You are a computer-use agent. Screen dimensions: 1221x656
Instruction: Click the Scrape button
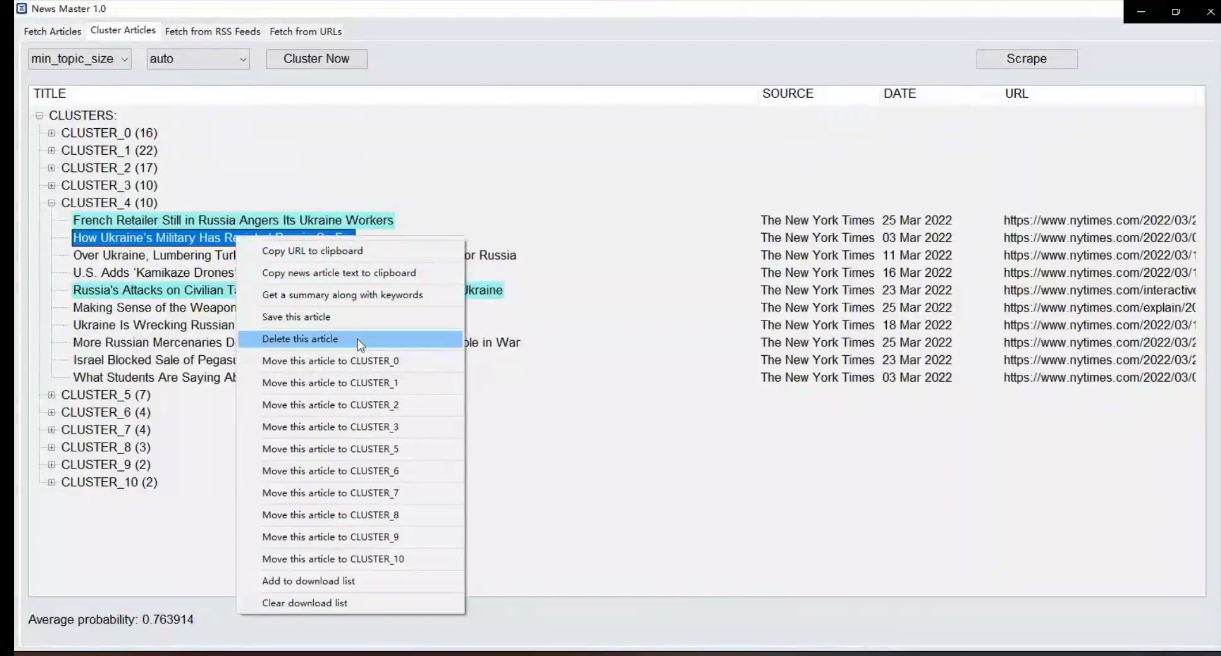(1026, 59)
